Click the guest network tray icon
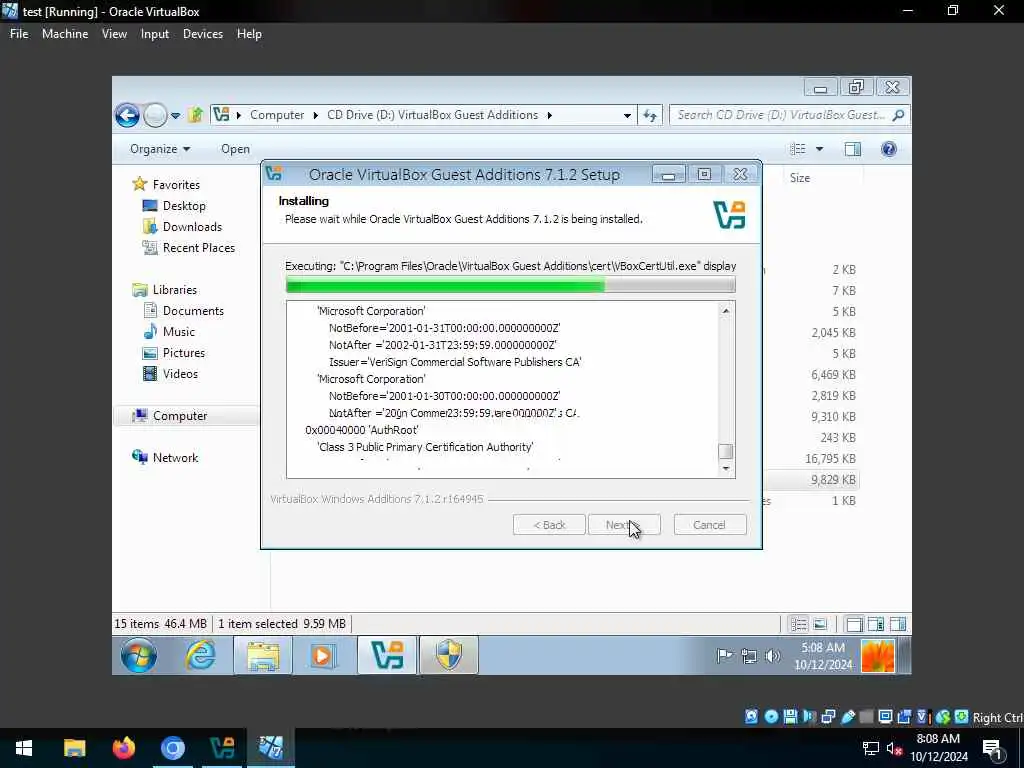The height and width of the screenshot is (768, 1024). pos(748,656)
